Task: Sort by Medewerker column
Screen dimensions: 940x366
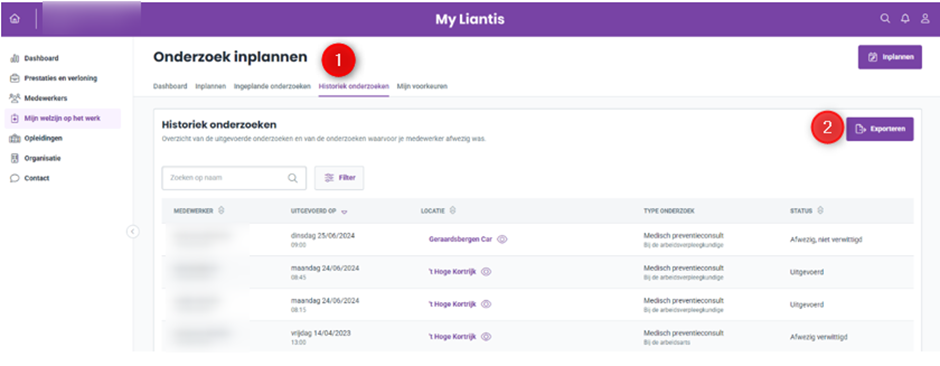Action: (x=221, y=210)
